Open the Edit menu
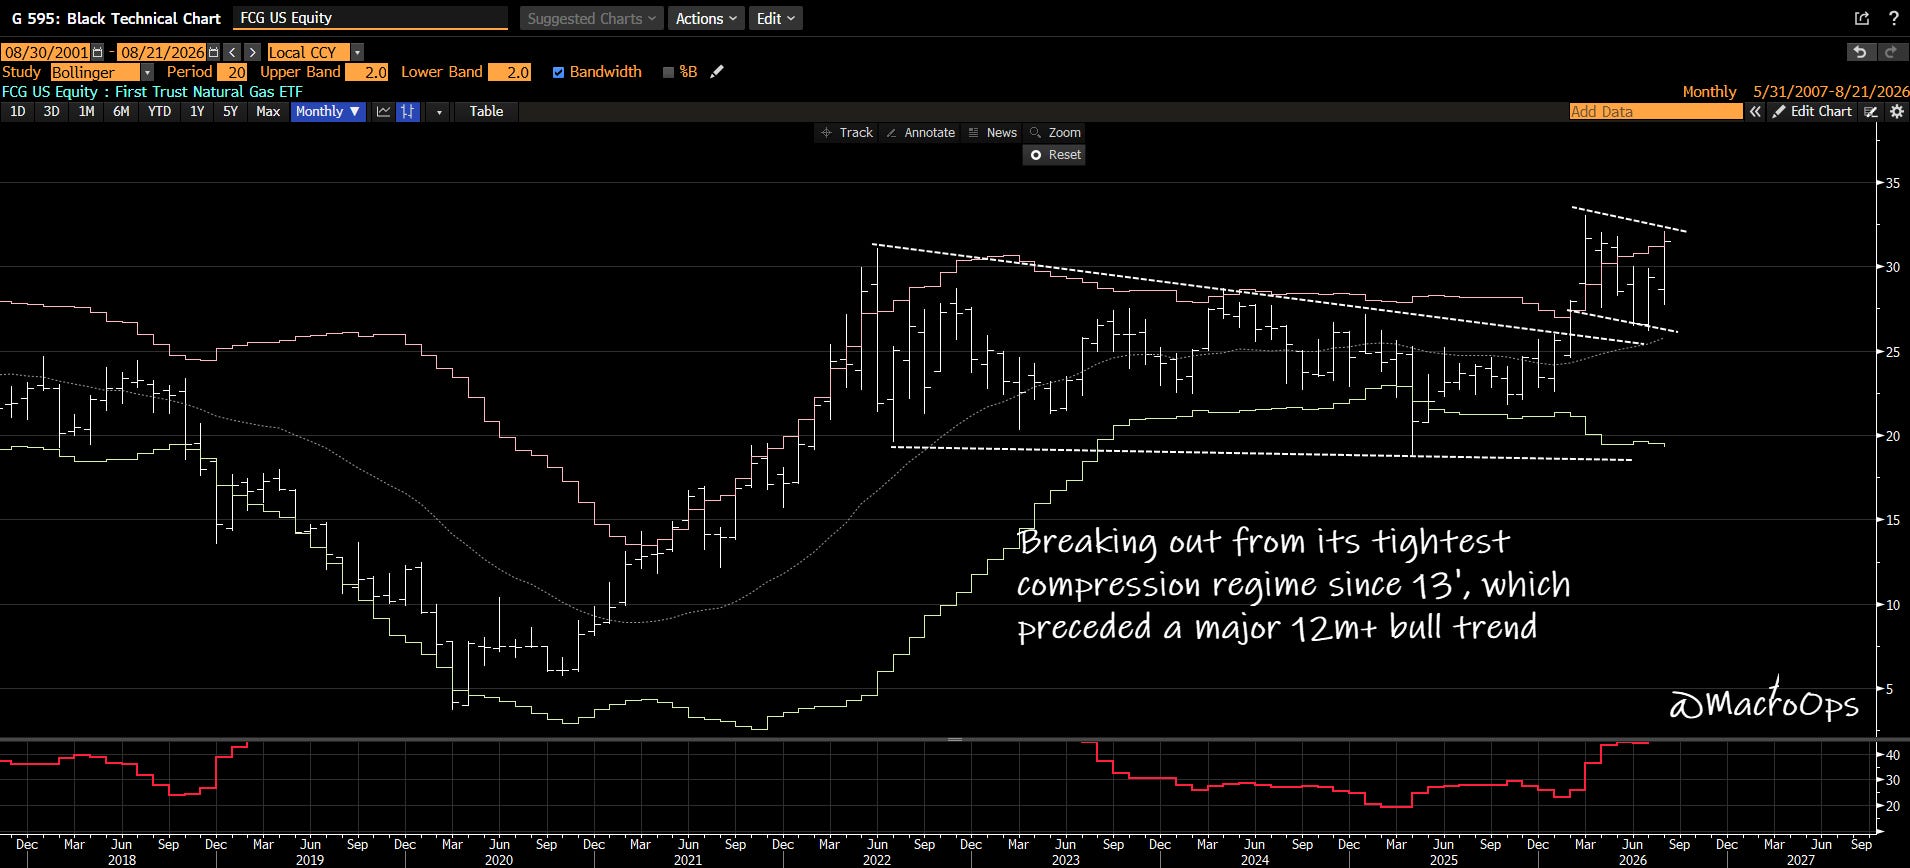Viewport: 1910px width, 868px height. (x=776, y=18)
